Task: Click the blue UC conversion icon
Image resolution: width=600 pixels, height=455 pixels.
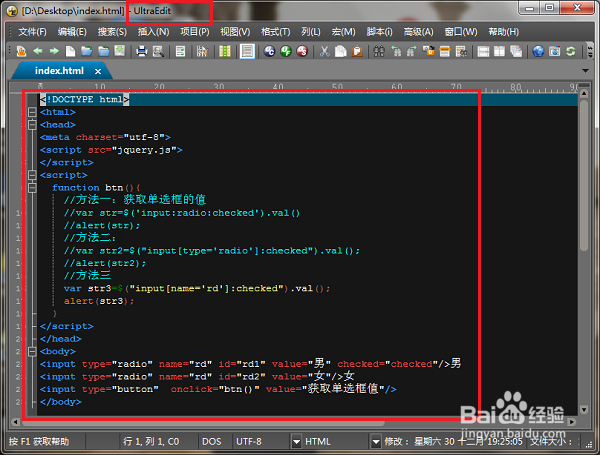Action: [269, 51]
